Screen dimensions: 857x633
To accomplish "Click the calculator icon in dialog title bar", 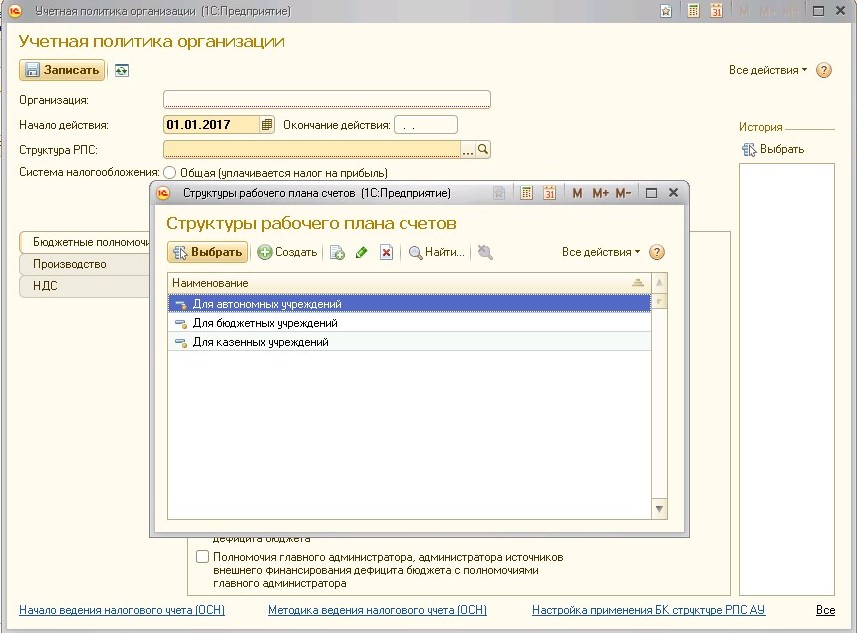I will pos(526,193).
